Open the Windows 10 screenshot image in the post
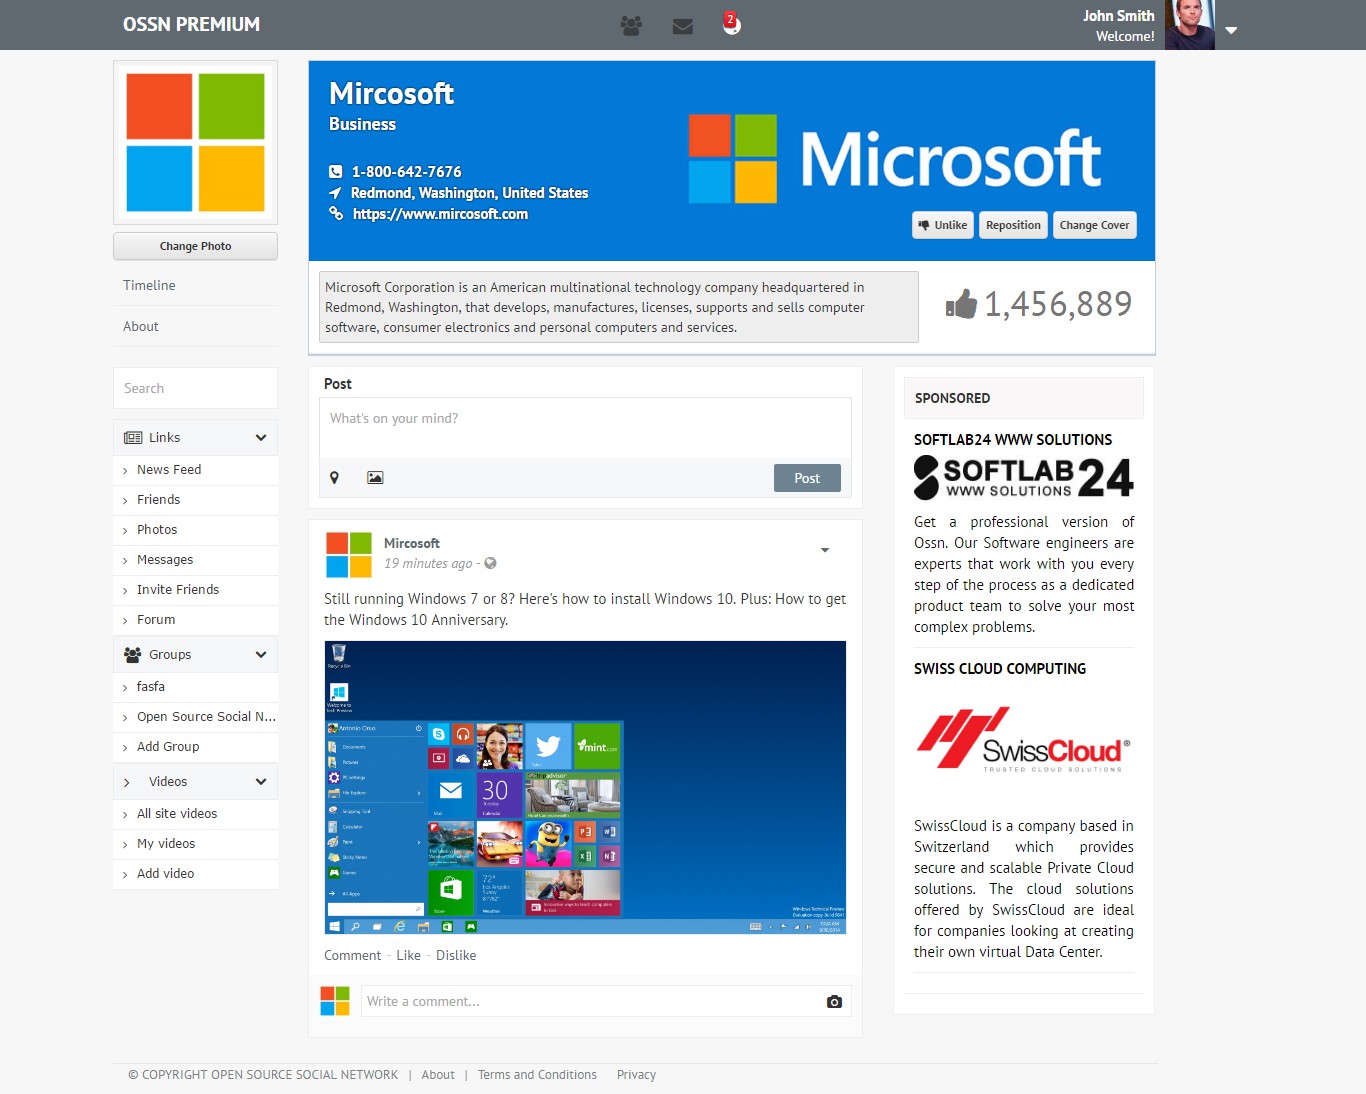Image resolution: width=1366 pixels, height=1094 pixels. coord(585,787)
